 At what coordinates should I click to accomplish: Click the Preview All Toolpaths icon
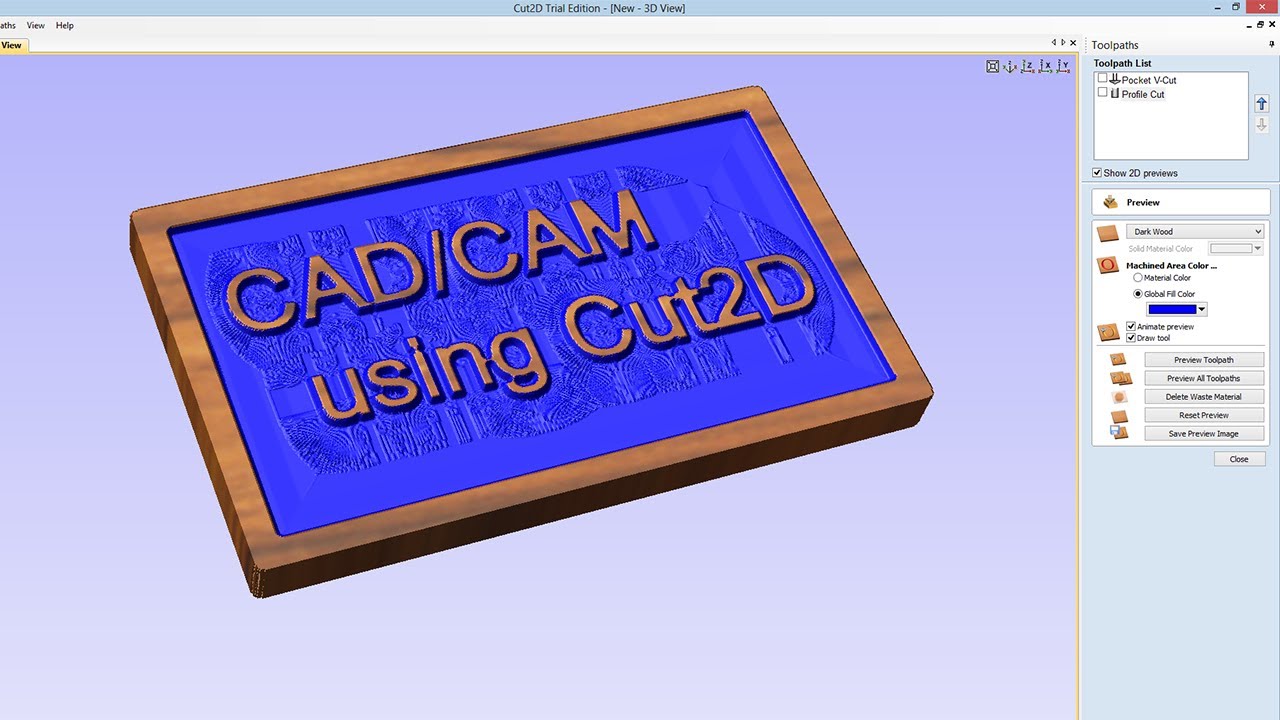[1120, 378]
